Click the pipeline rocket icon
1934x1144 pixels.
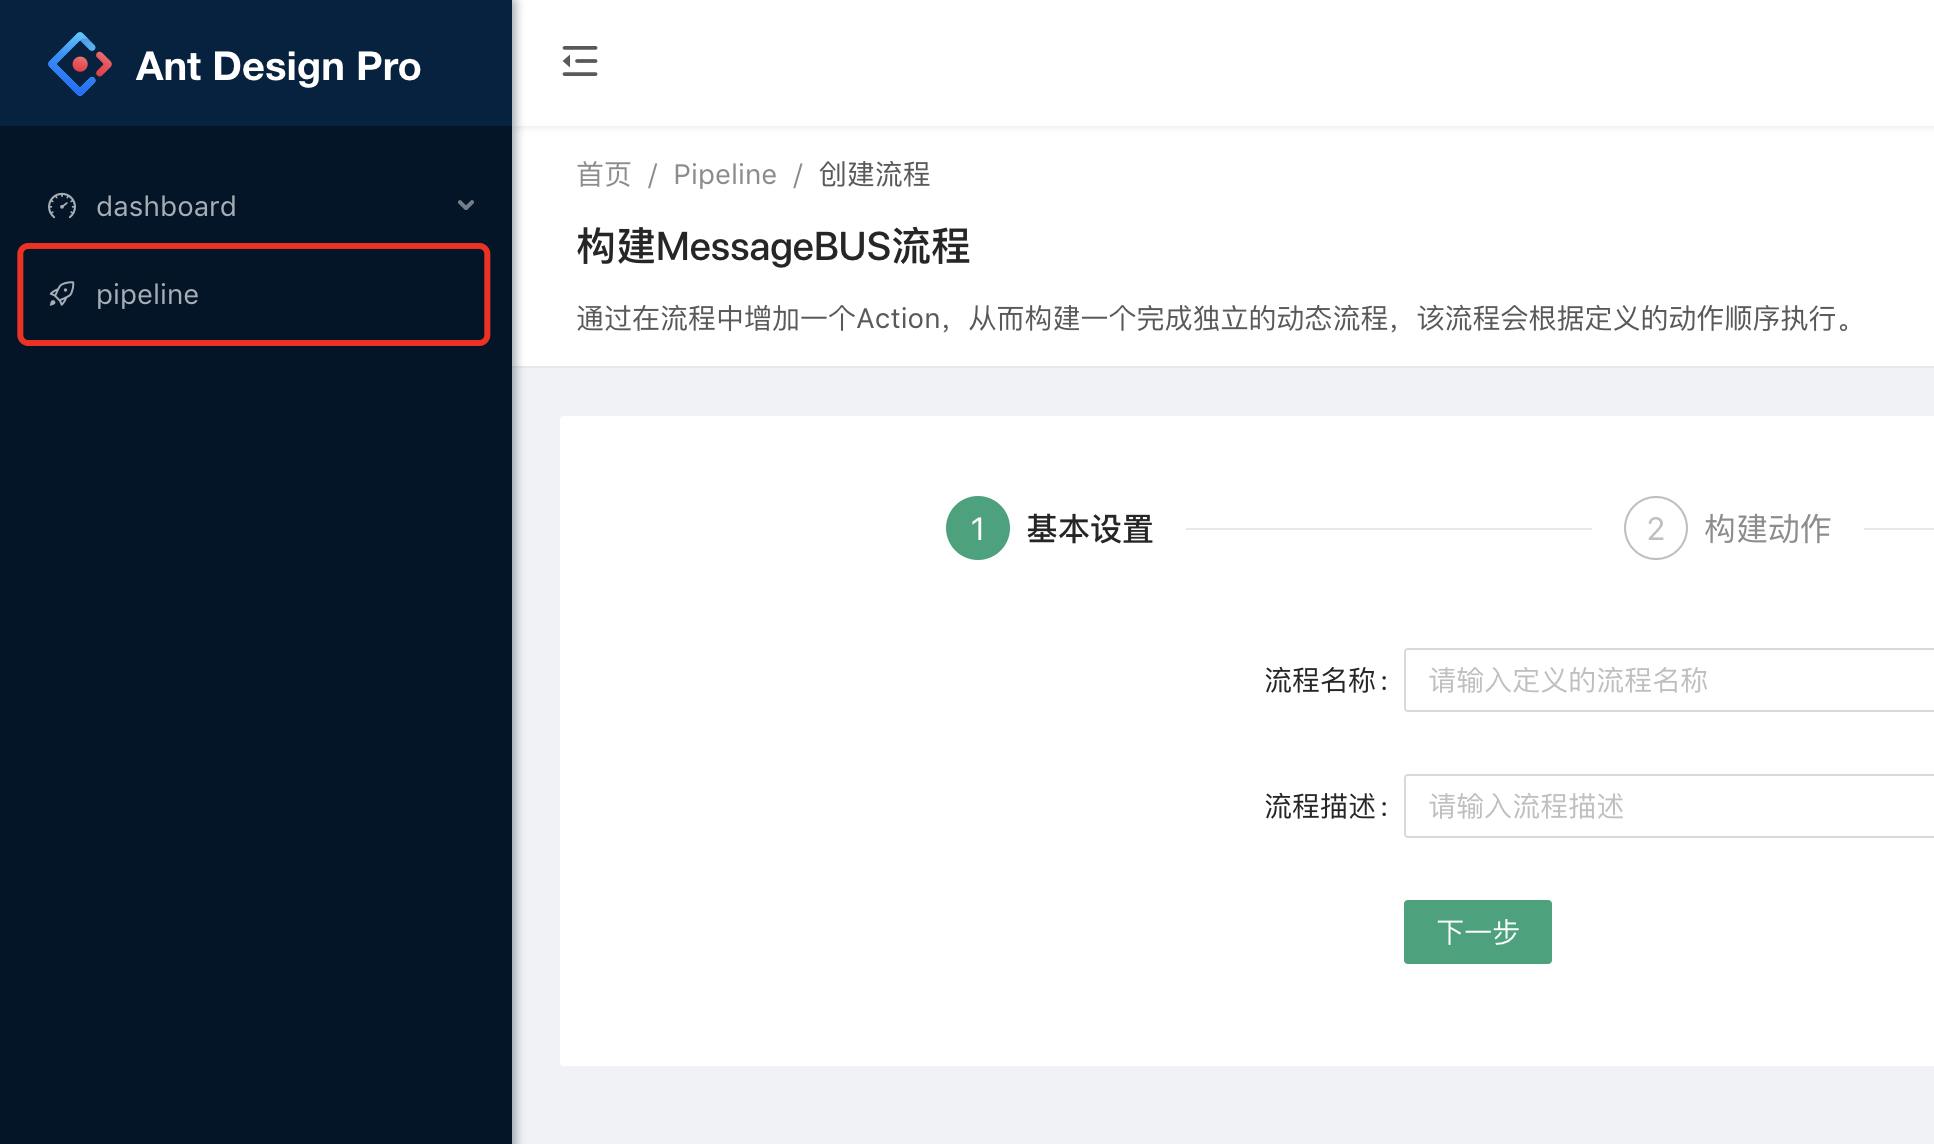(x=62, y=294)
